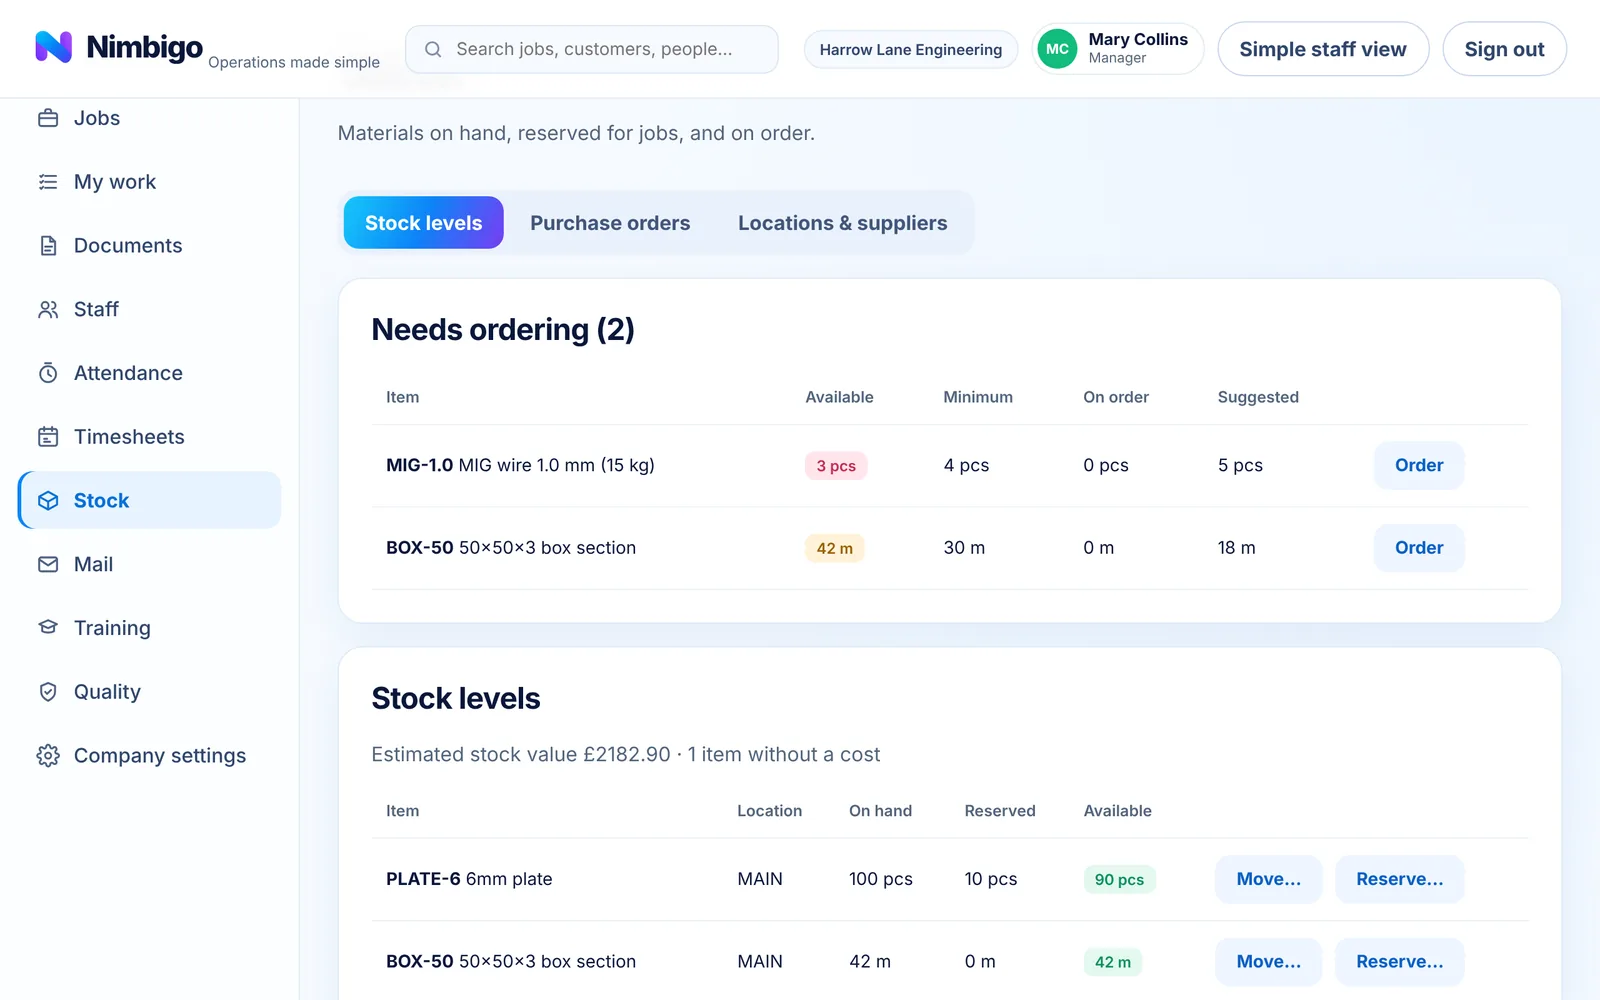Click the 3 pcs available badge

pos(836,466)
